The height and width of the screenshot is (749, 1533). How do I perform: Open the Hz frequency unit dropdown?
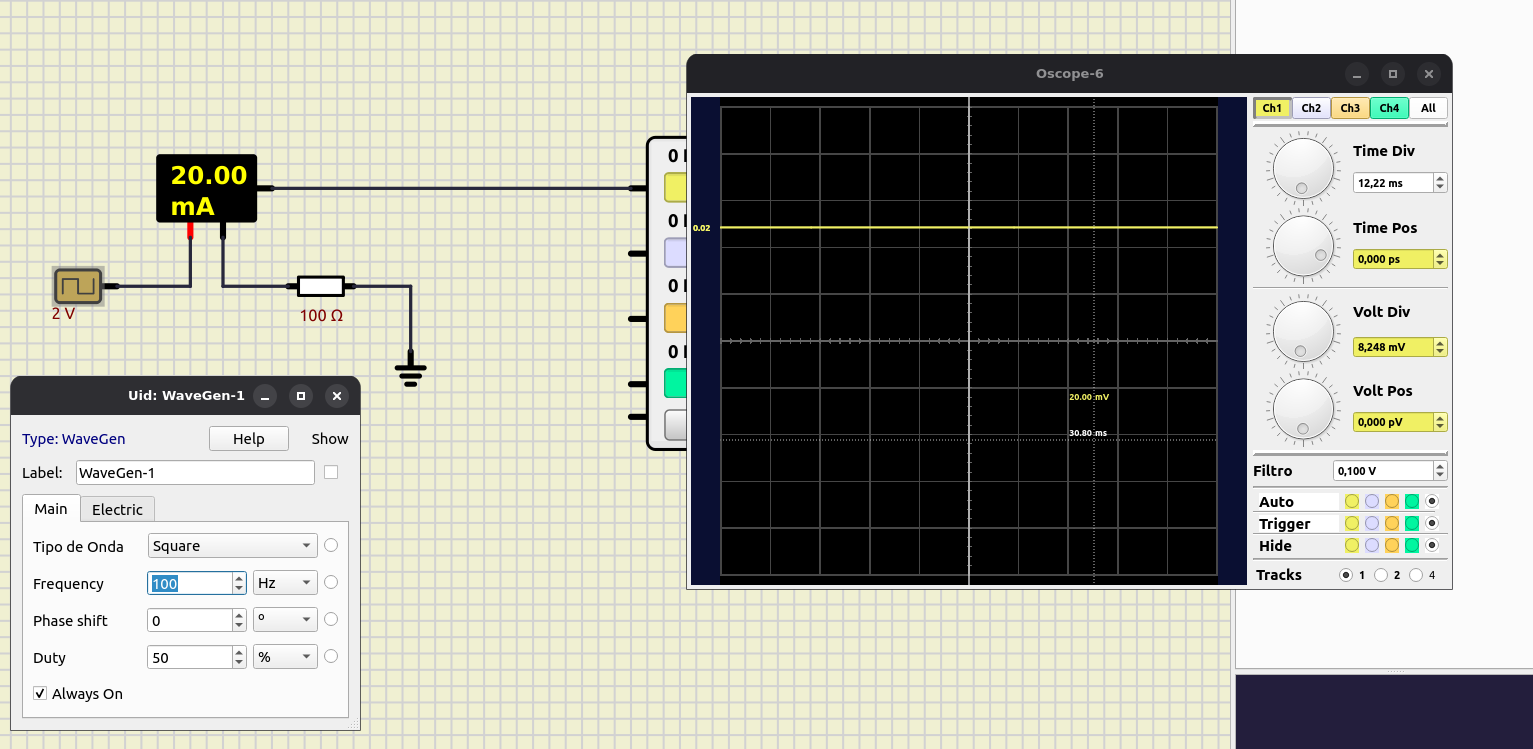click(x=285, y=582)
